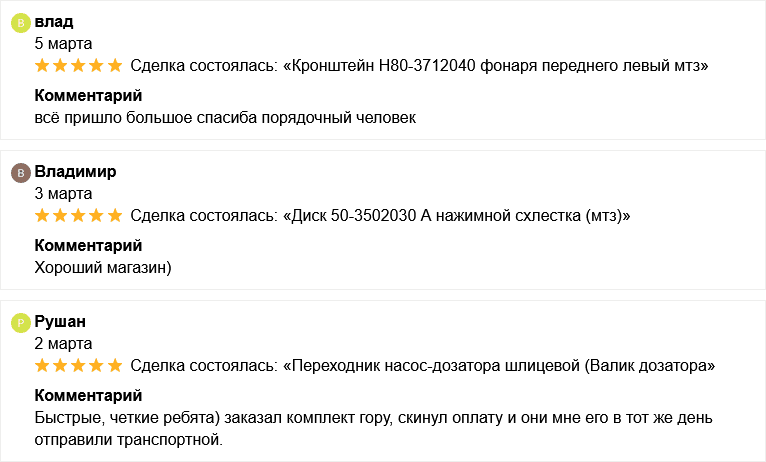Click the Комментарий heading in влад's review
The height and width of the screenshot is (462, 766).
coord(88,96)
